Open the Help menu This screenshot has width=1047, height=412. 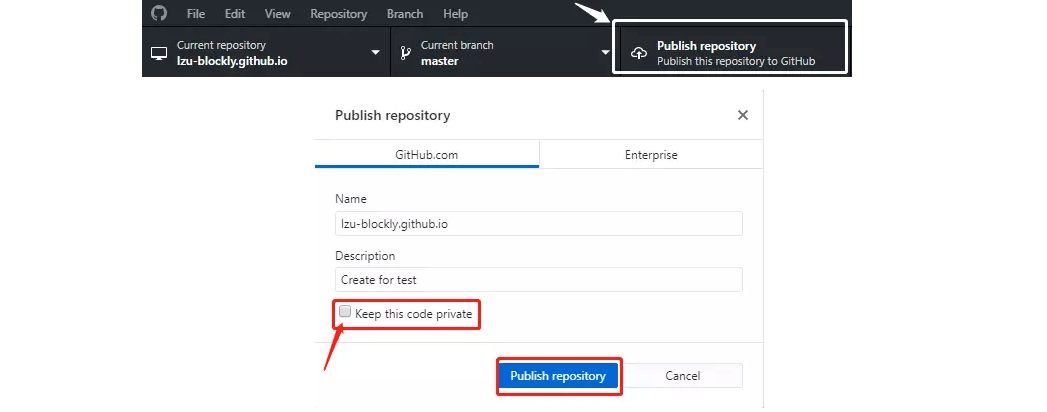point(455,13)
